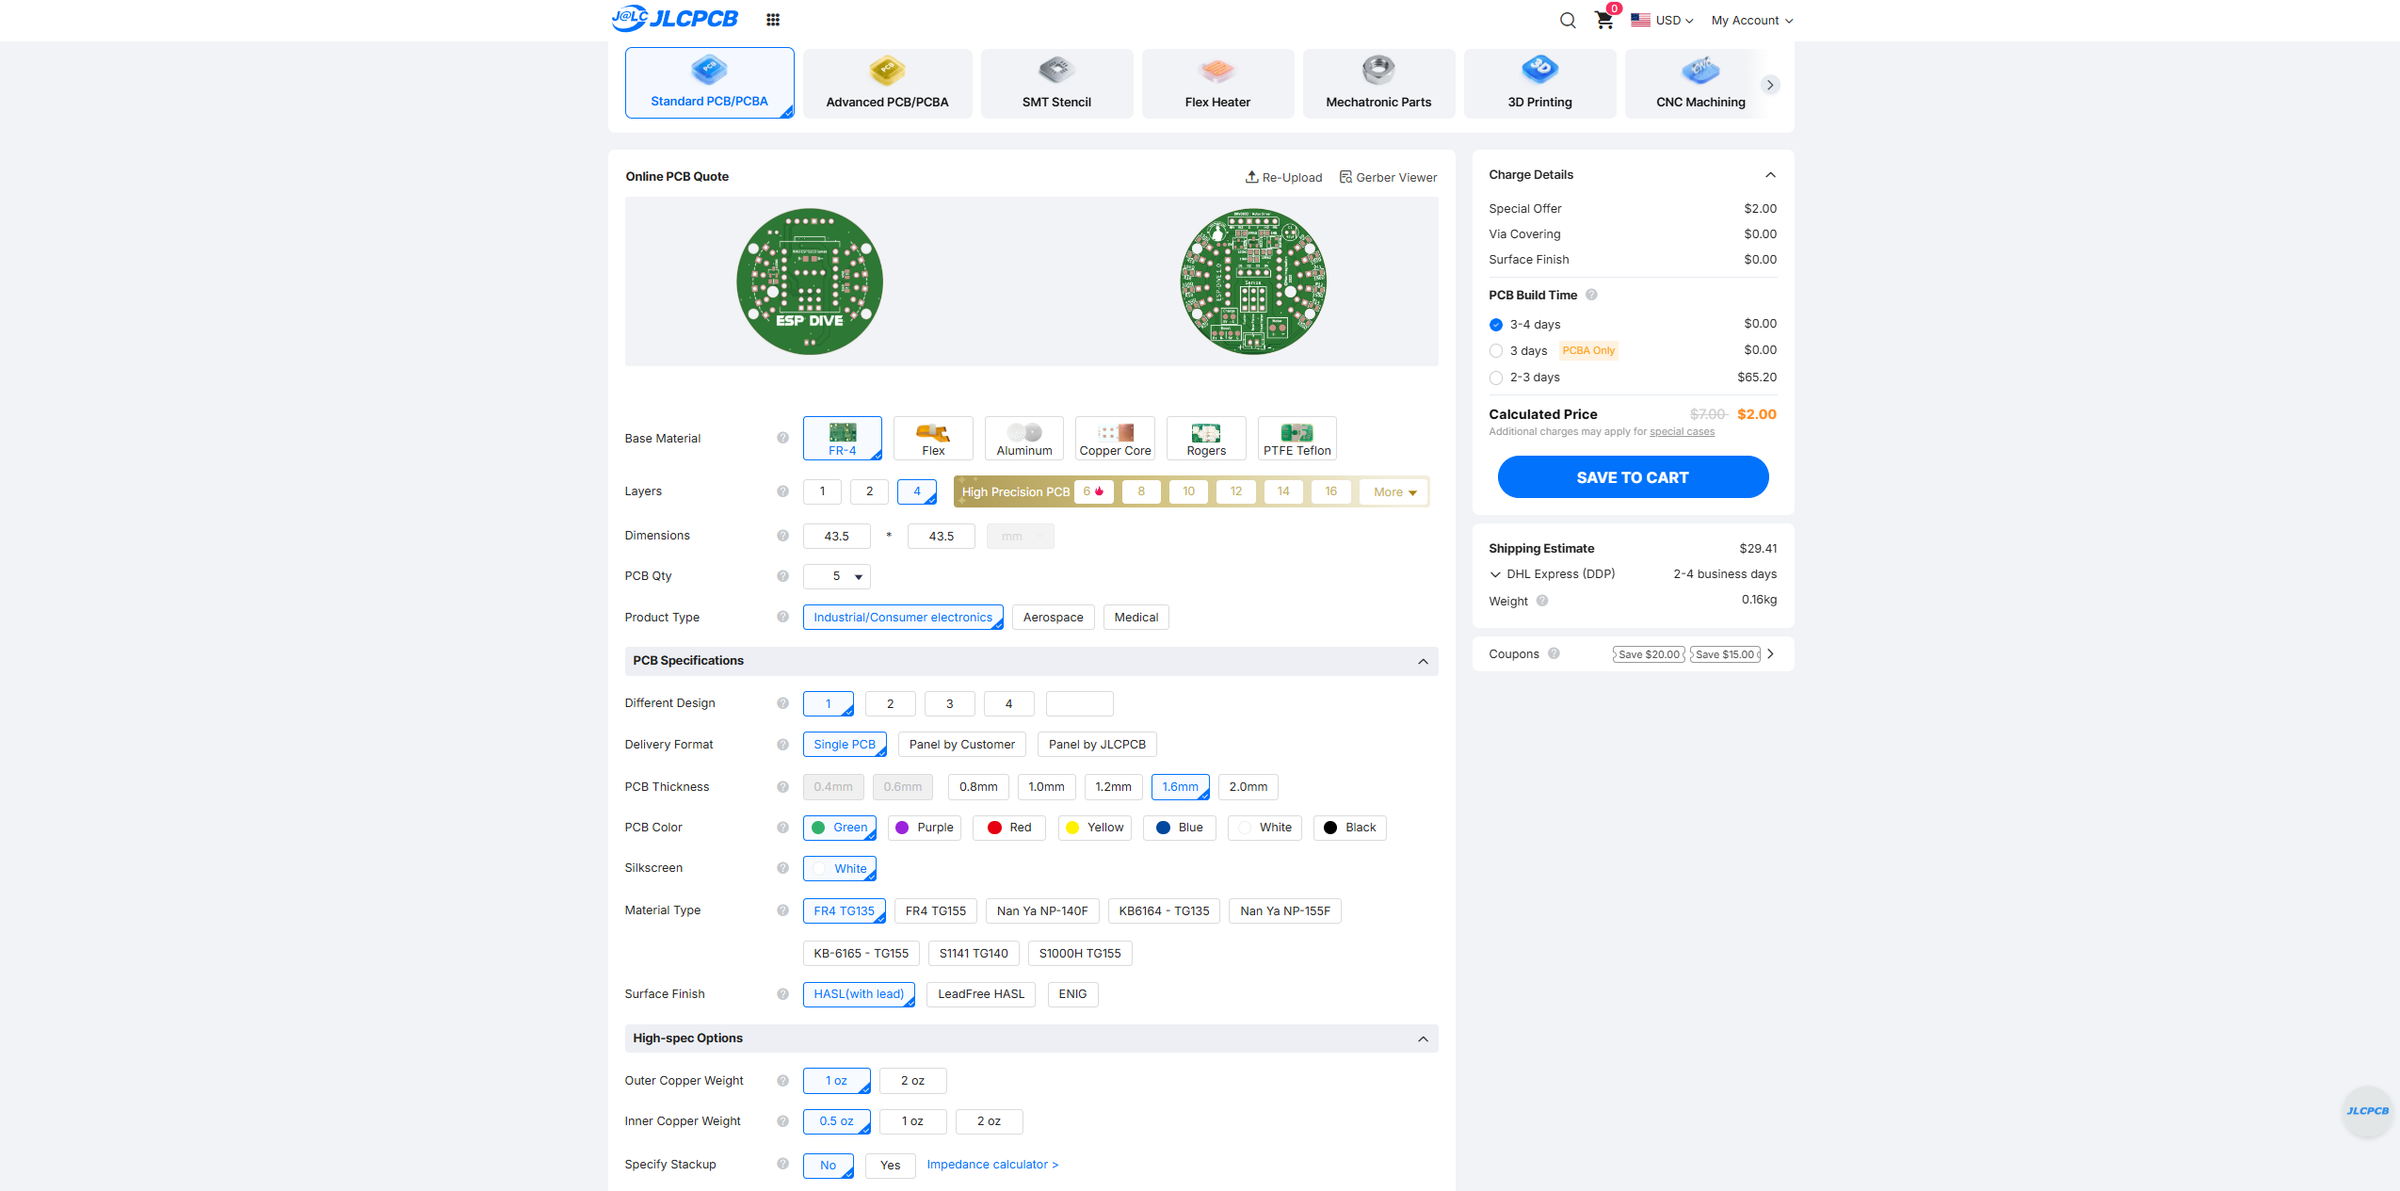The image size is (2400, 1191).
Task: Show help for Layers
Action: 783,491
